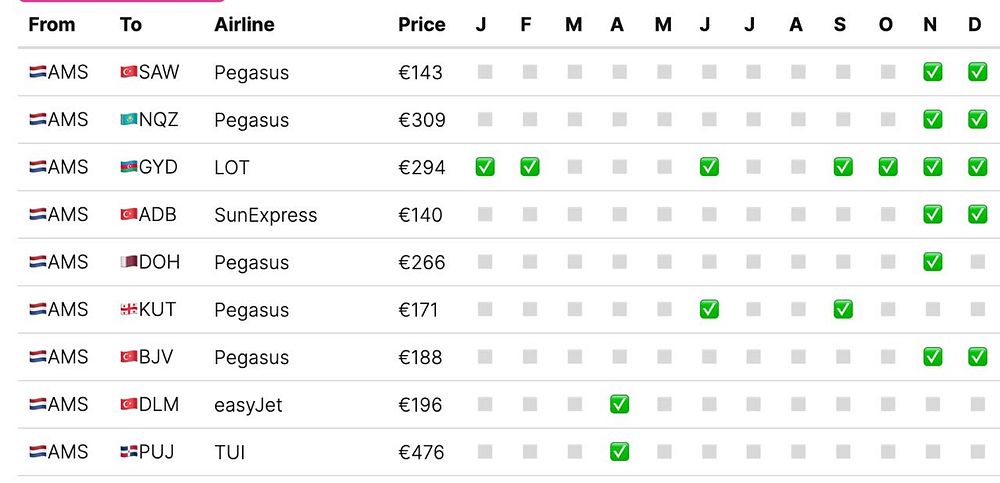Viewport: 1000px width, 483px height.
Task: Click the Netherlands flag in the SAW row
Action: tap(38, 72)
